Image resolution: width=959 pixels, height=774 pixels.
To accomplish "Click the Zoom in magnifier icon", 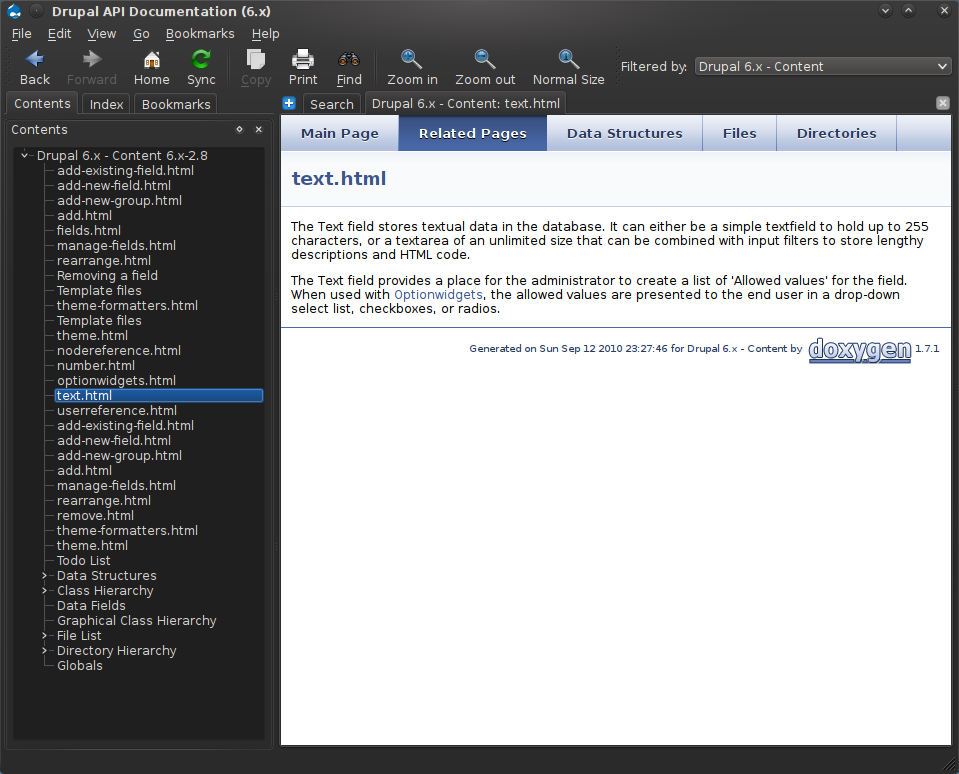I will point(412,59).
